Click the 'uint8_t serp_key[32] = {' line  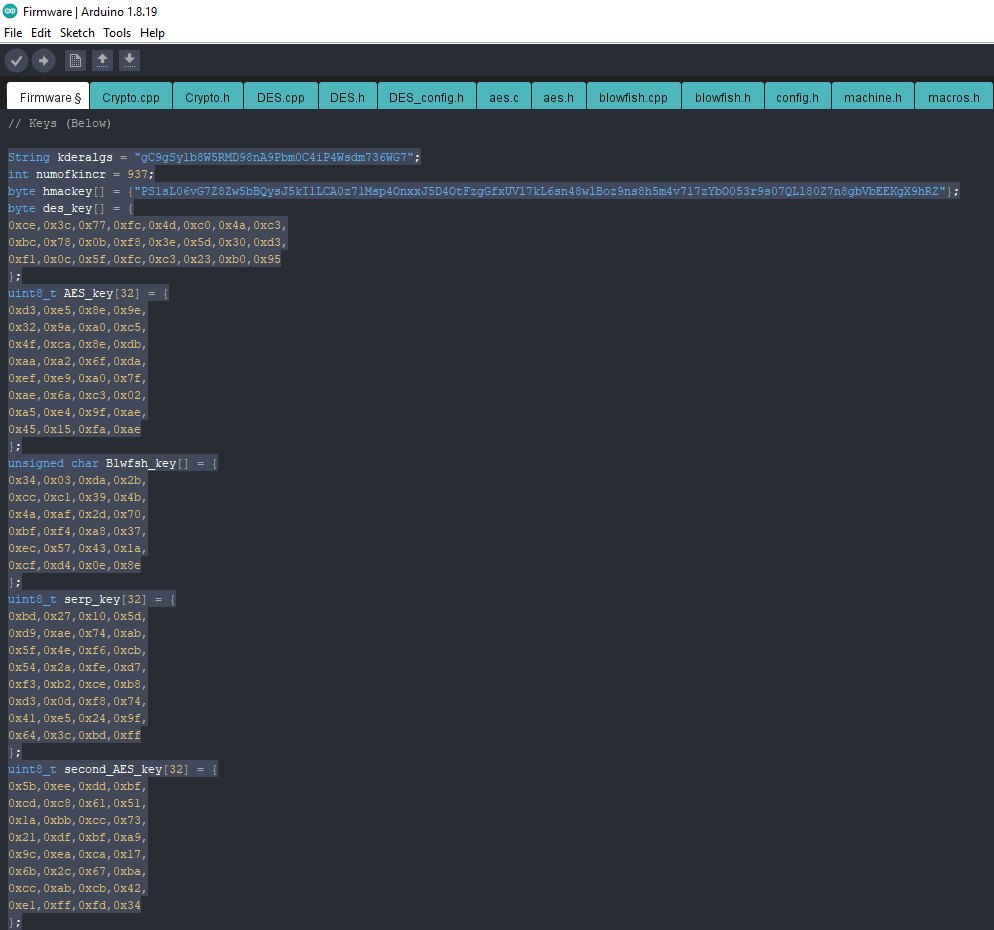pos(92,599)
